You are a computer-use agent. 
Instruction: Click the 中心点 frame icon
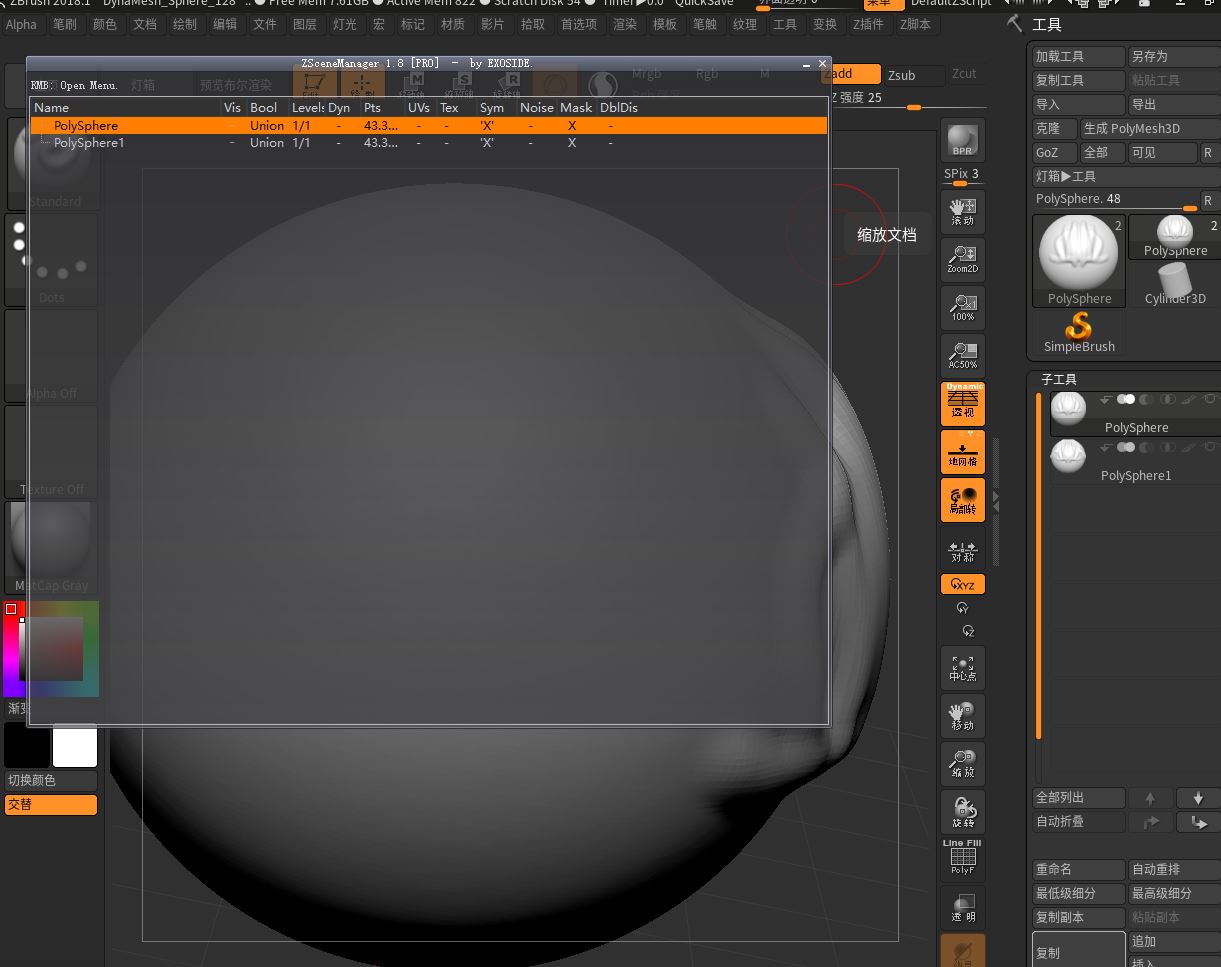pyautogui.click(x=962, y=668)
